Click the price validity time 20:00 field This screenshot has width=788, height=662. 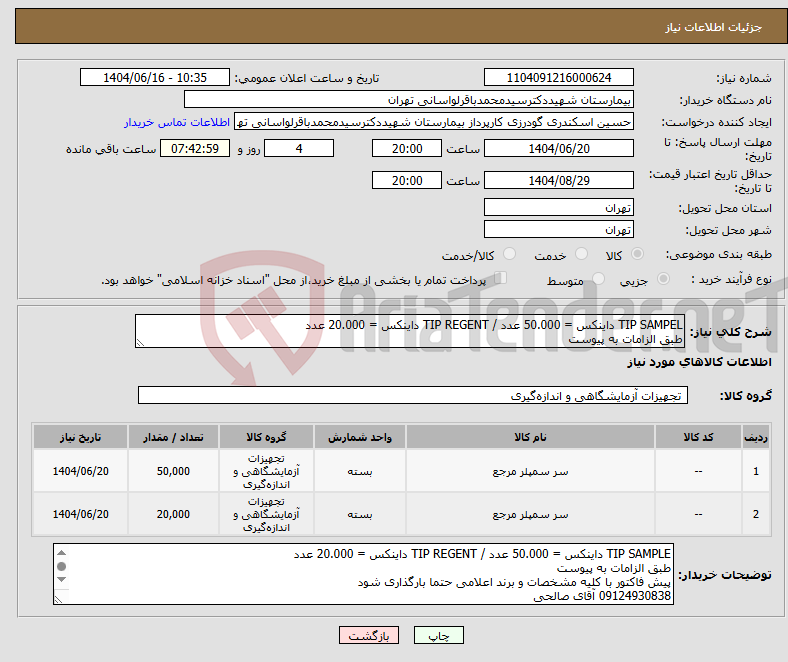pyautogui.click(x=407, y=180)
